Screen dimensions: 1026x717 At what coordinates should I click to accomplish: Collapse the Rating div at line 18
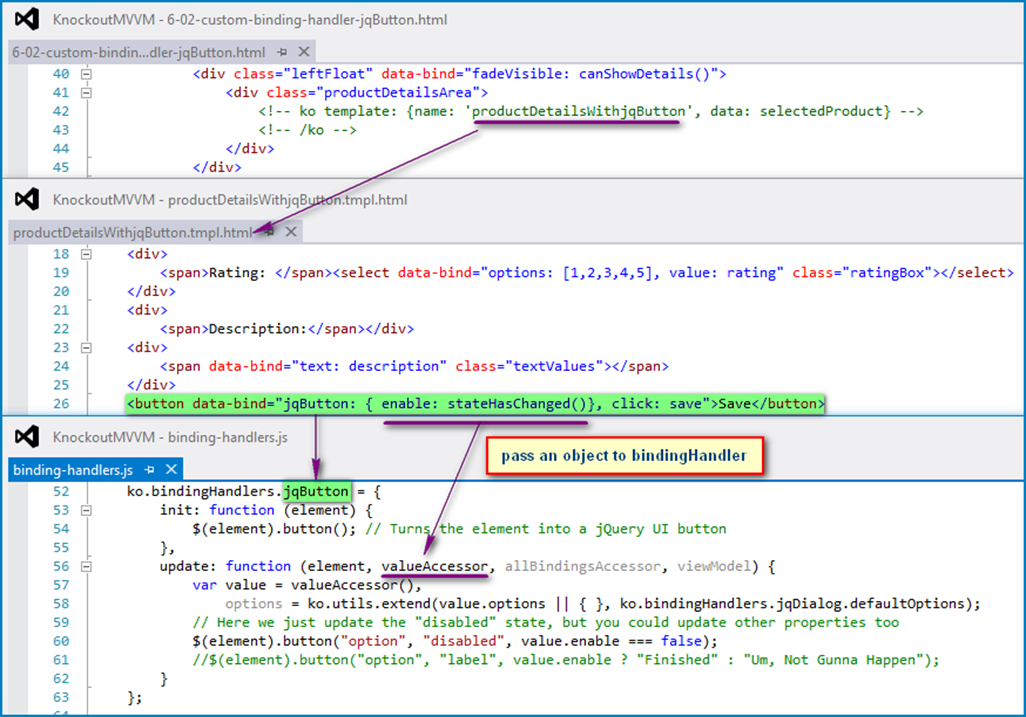pyautogui.click(x=87, y=254)
